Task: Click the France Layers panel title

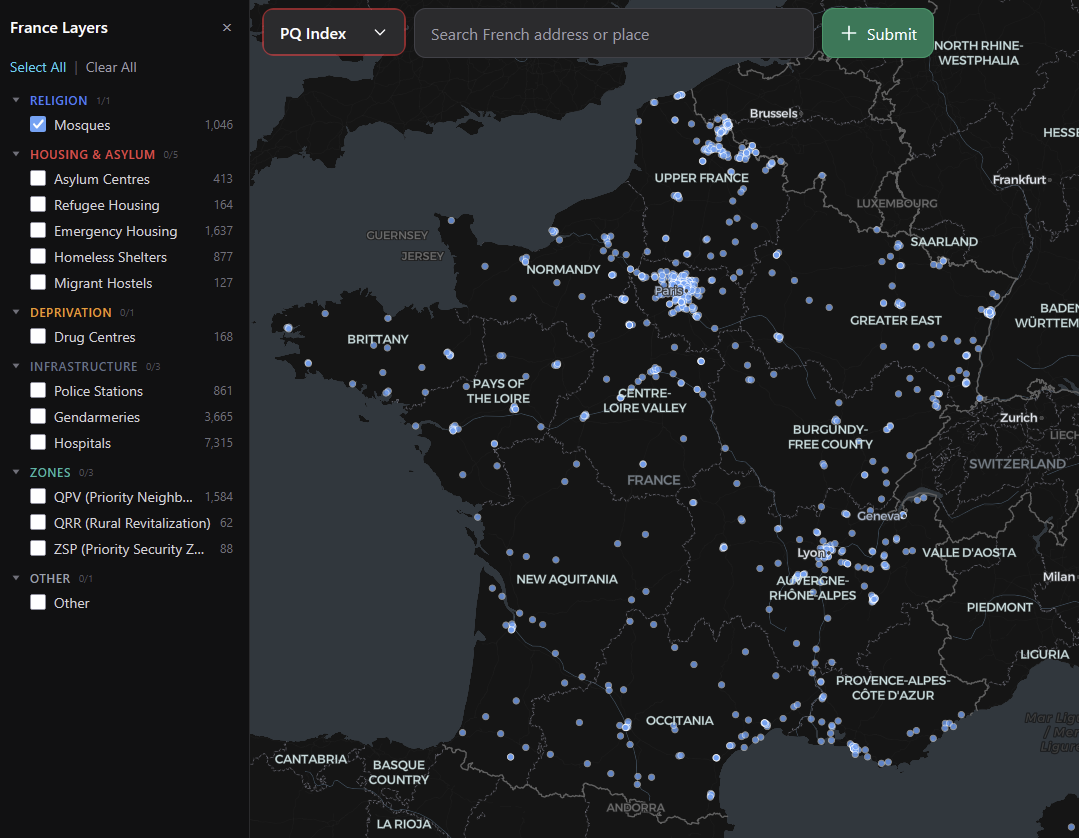Action: (x=59, y=28)
